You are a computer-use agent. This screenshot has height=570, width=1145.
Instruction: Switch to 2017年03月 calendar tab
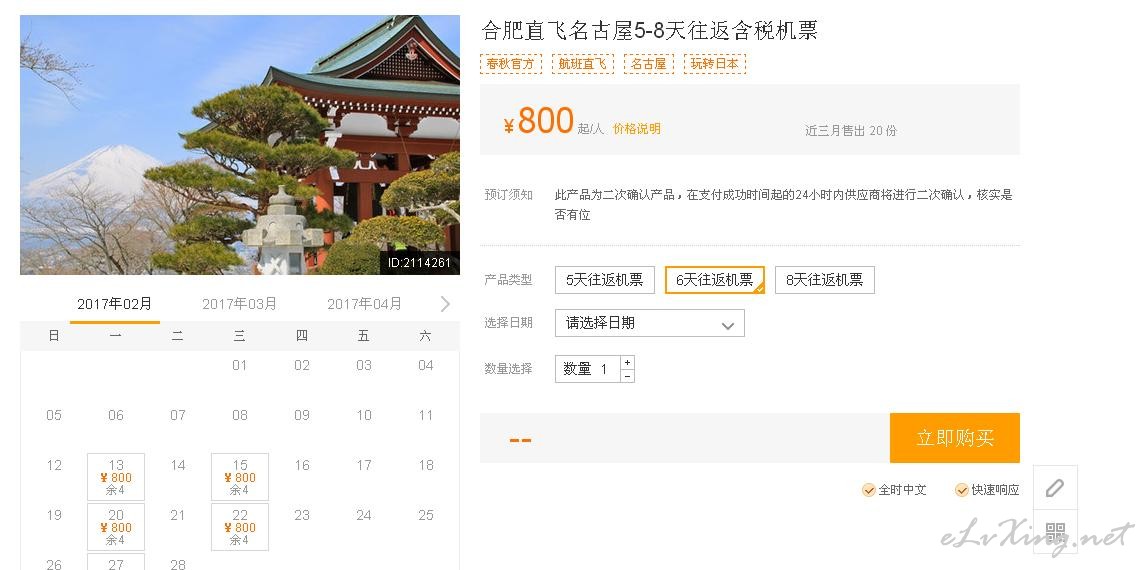click(240, 304)
